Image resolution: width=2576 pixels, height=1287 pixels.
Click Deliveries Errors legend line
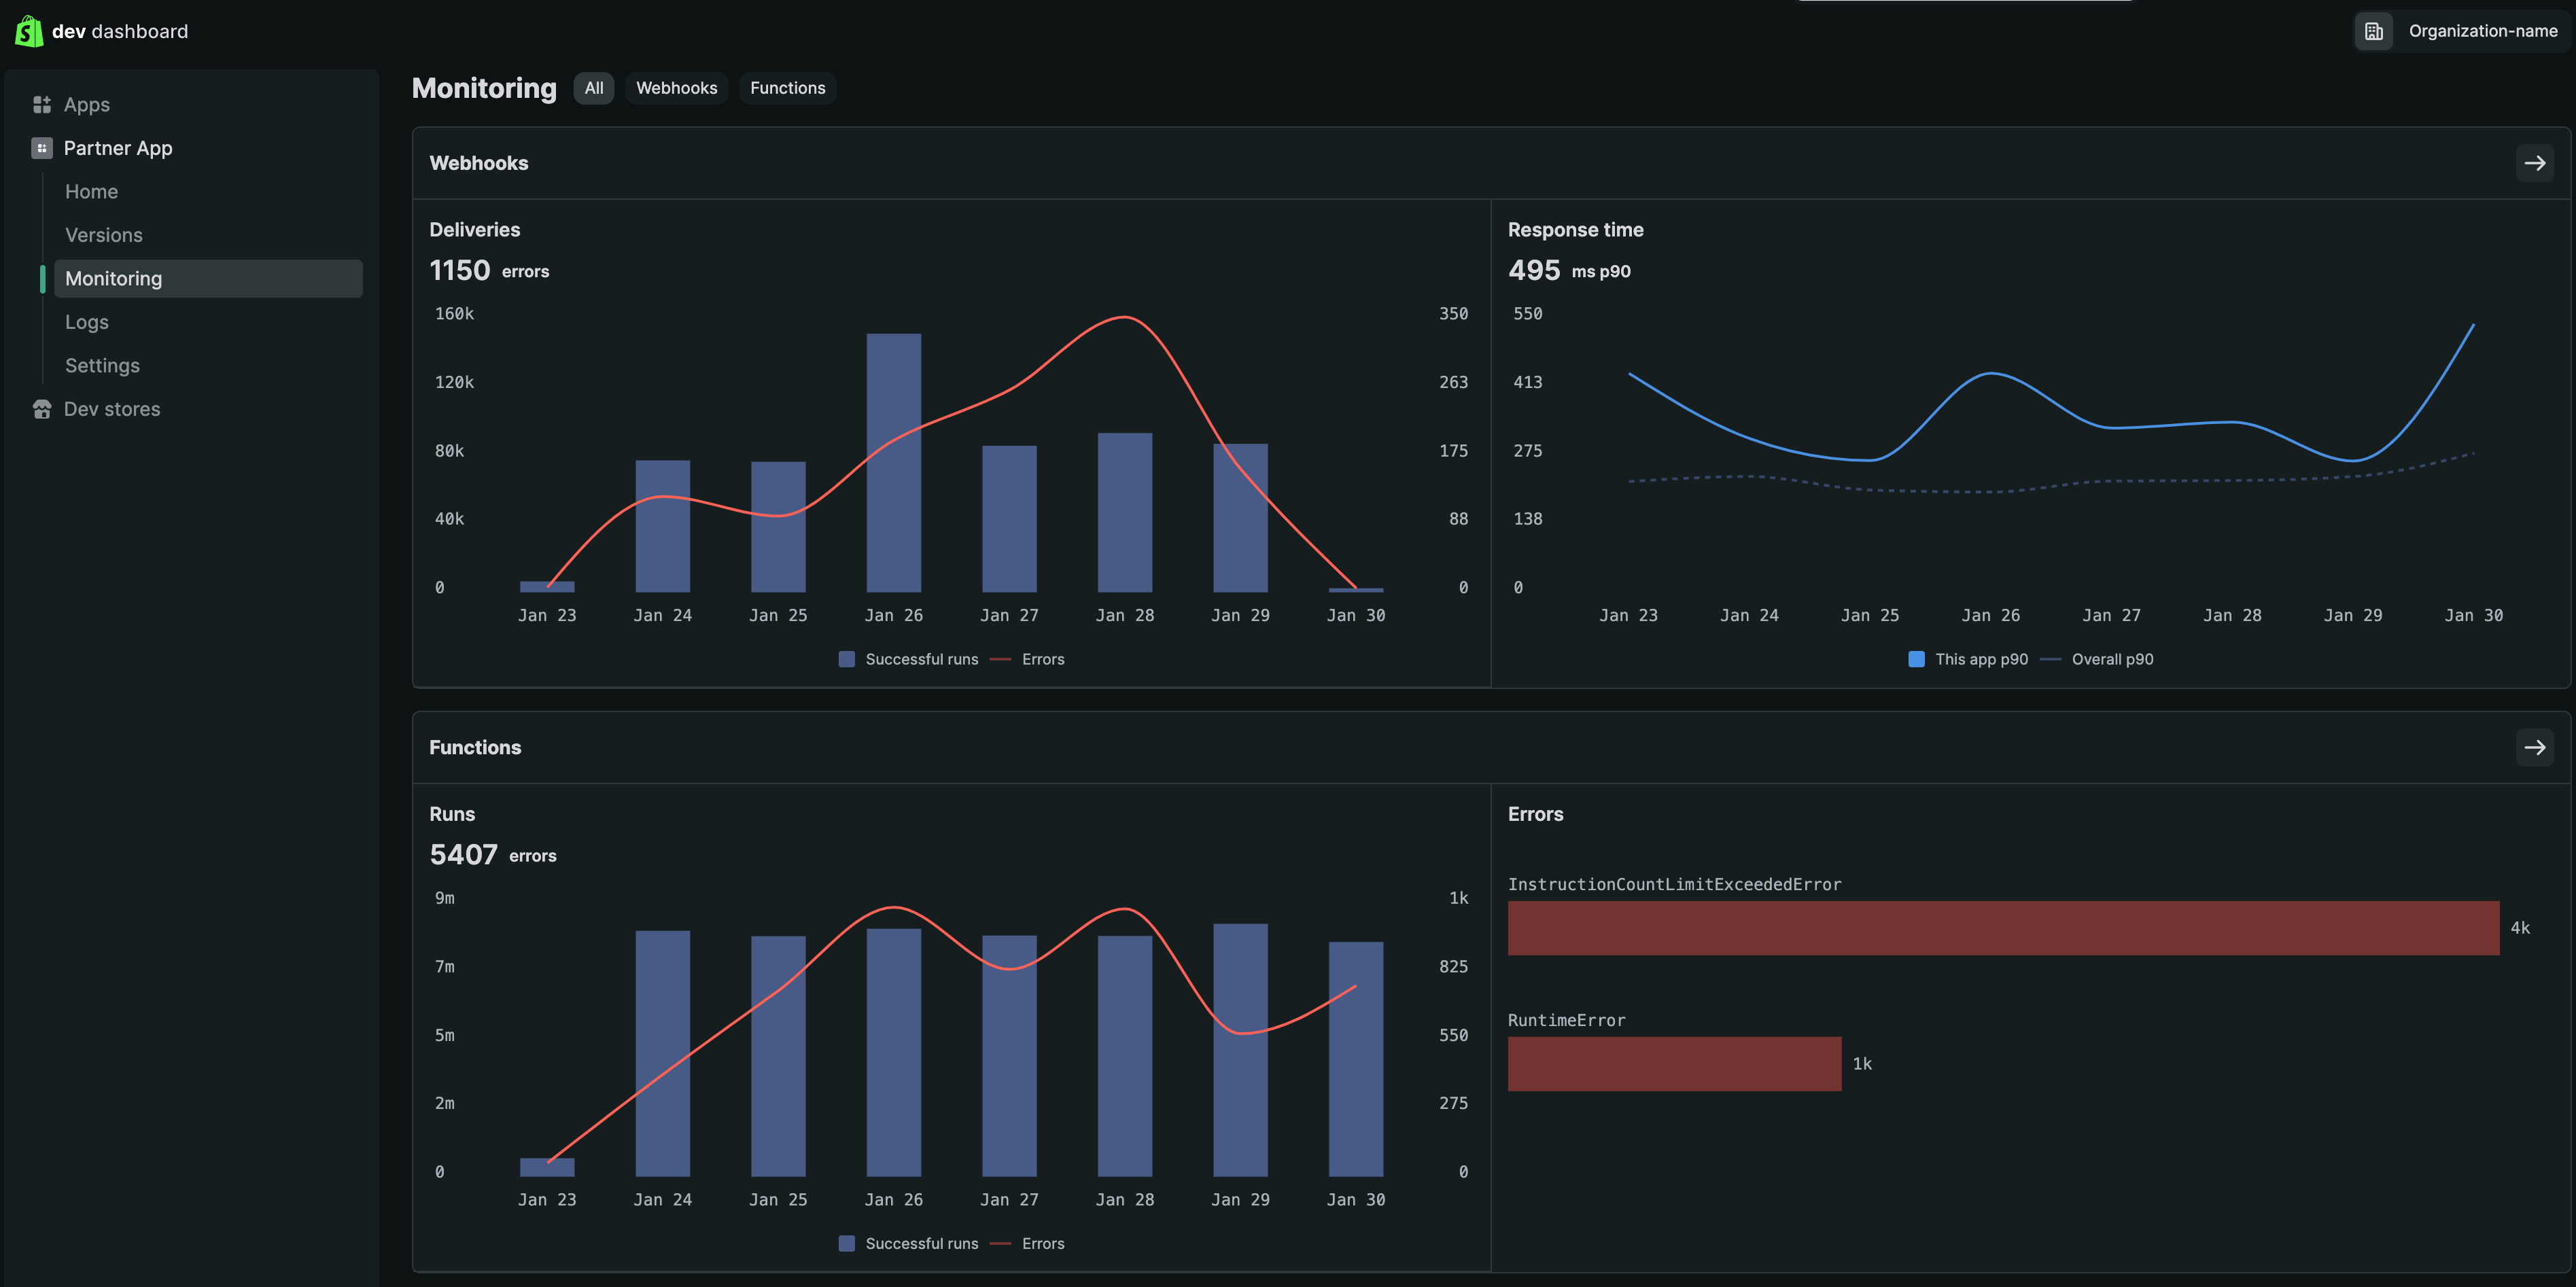[1000, 659]
